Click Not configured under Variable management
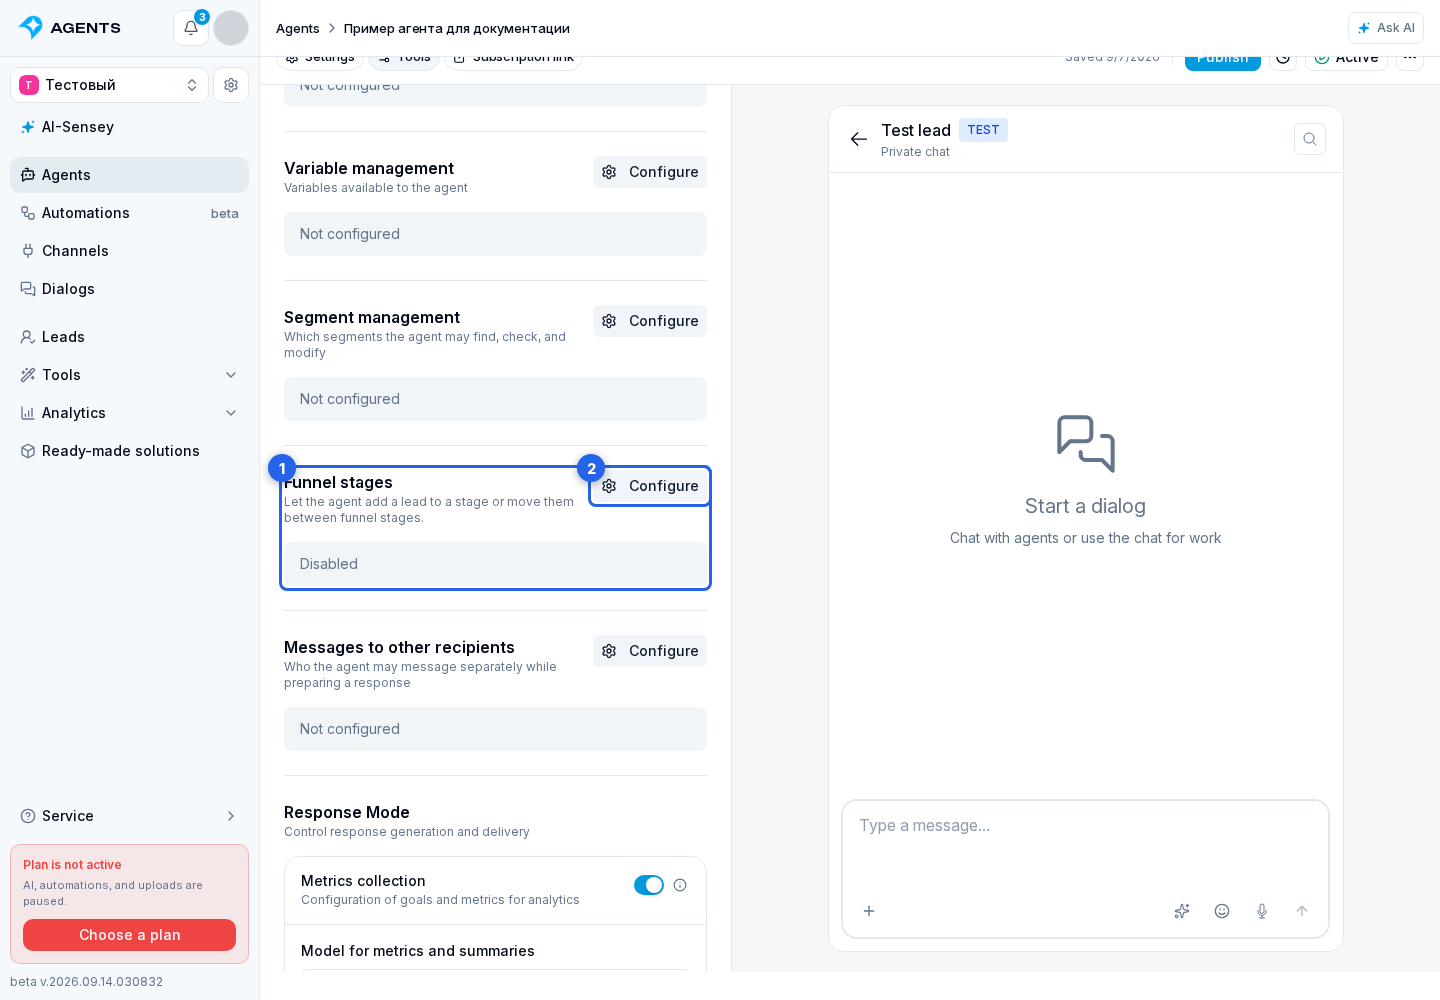Screen dimensions: 1440x1000 pyautogui.click(x=495, y=234)
